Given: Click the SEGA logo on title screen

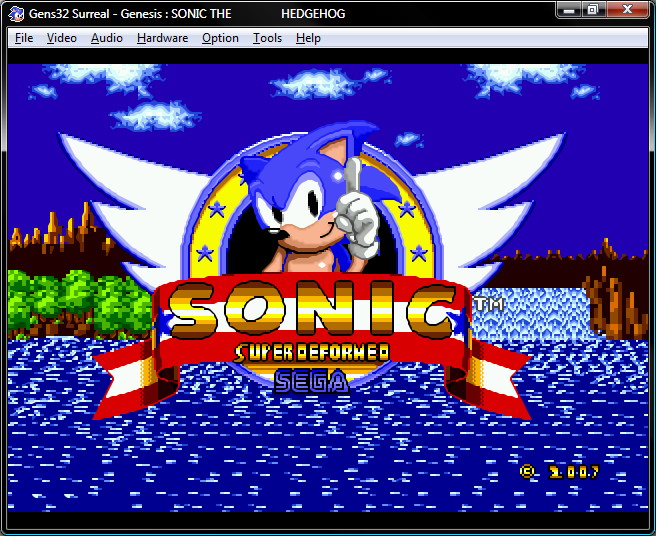Looking at the screenshot, I should point(311,382).
